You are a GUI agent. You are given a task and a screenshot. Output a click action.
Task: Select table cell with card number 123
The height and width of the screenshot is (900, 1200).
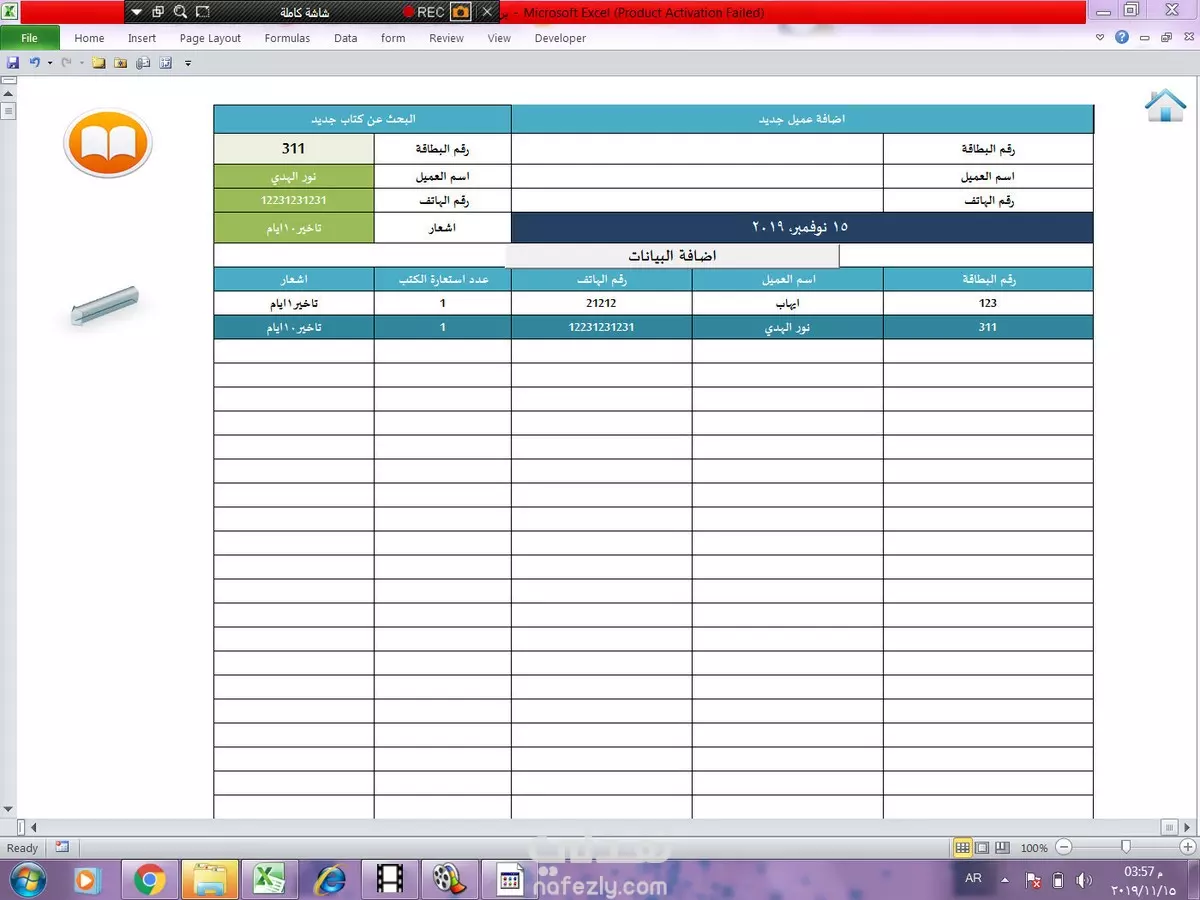tap(988, 303)
